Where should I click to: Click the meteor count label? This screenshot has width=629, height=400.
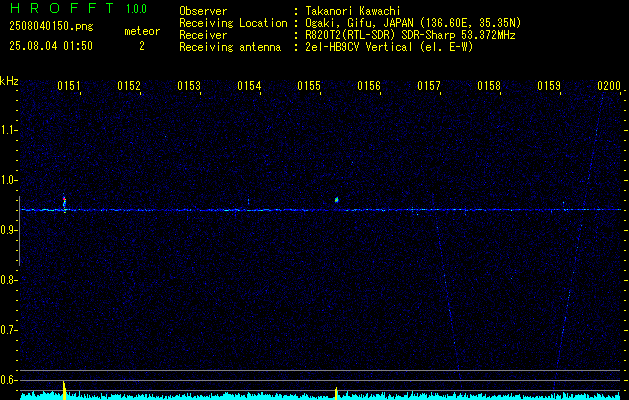click(142, 31)
